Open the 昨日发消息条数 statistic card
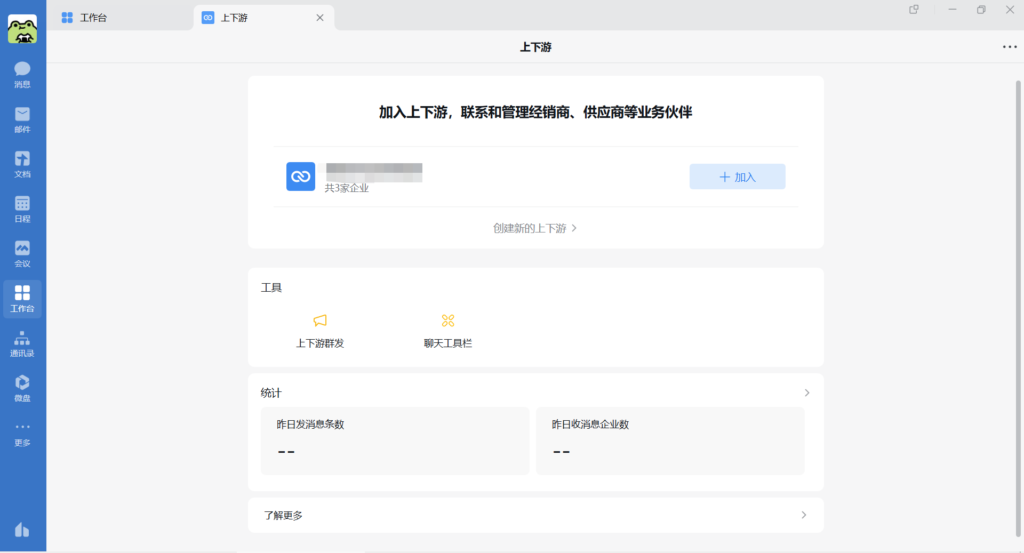Viewport: 1024px width, 553px height. [x=395, y=441]
